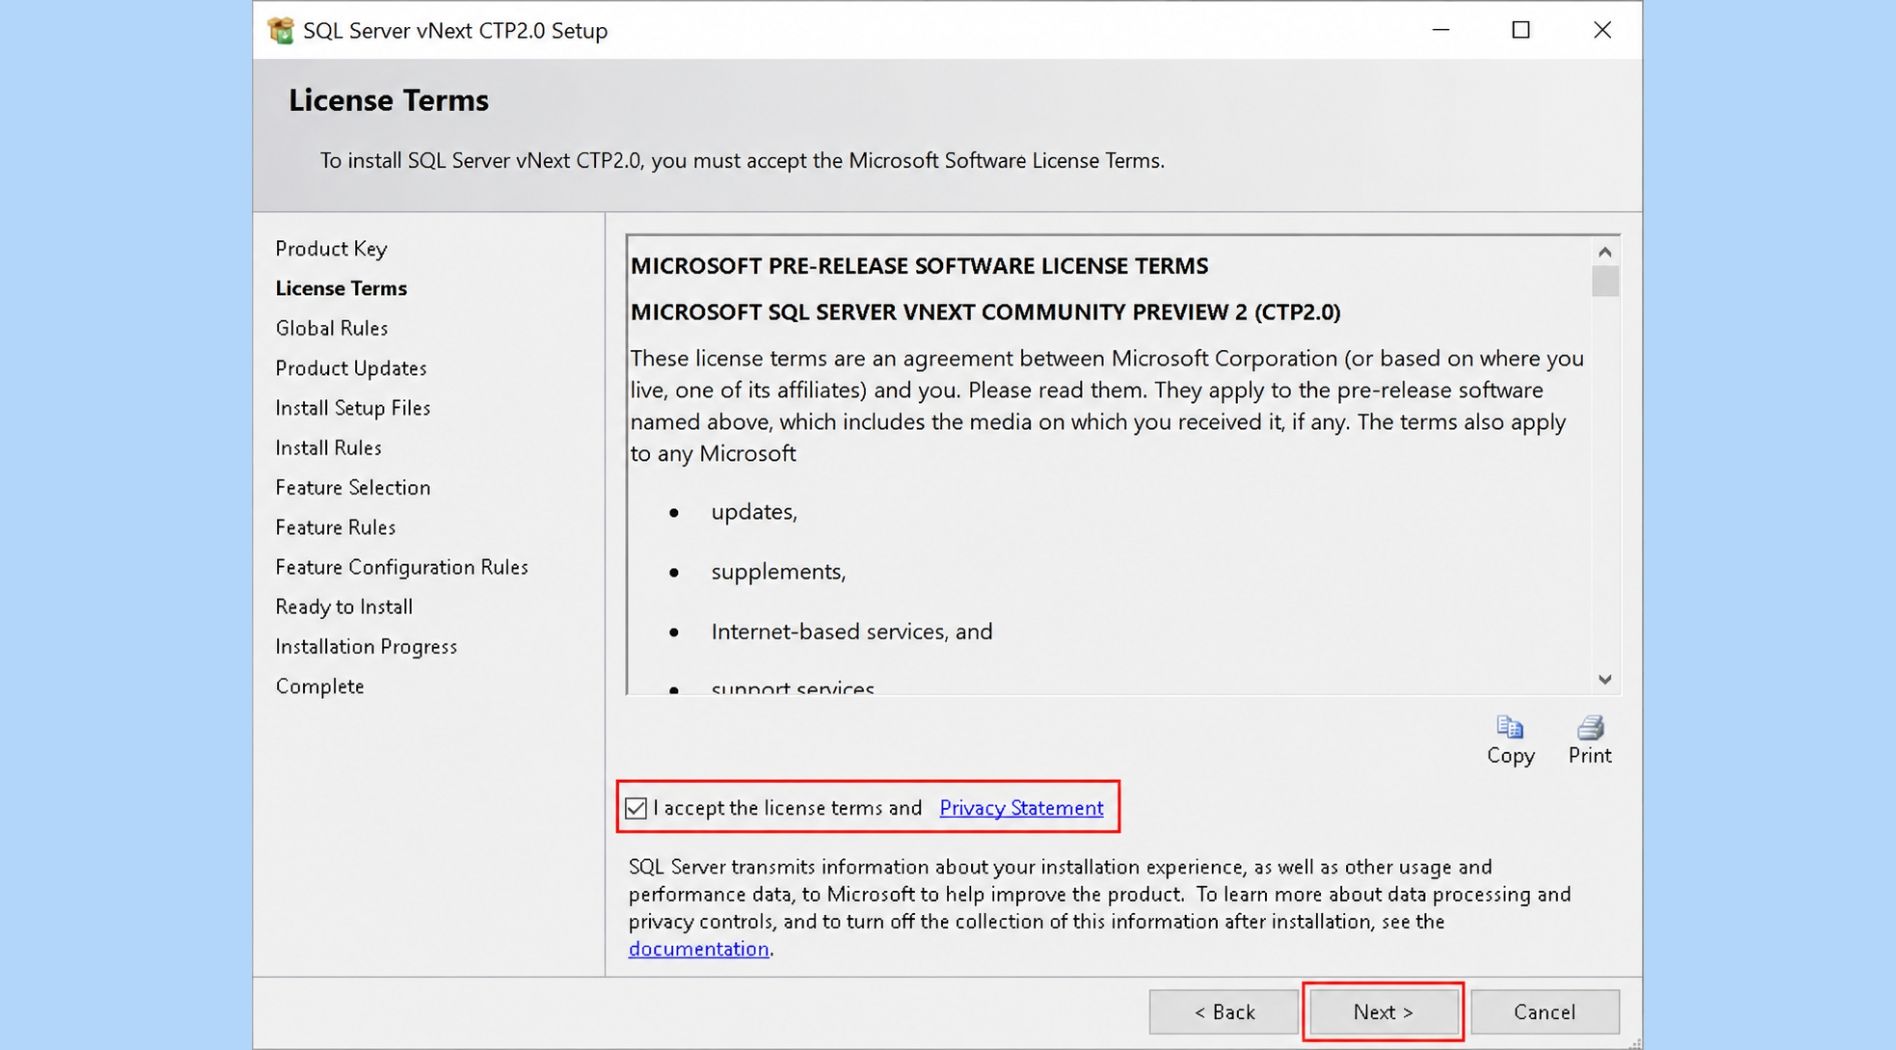Select the Product Key step
This screenshot has width=1896, height=1050.
[x=331, y=248]
